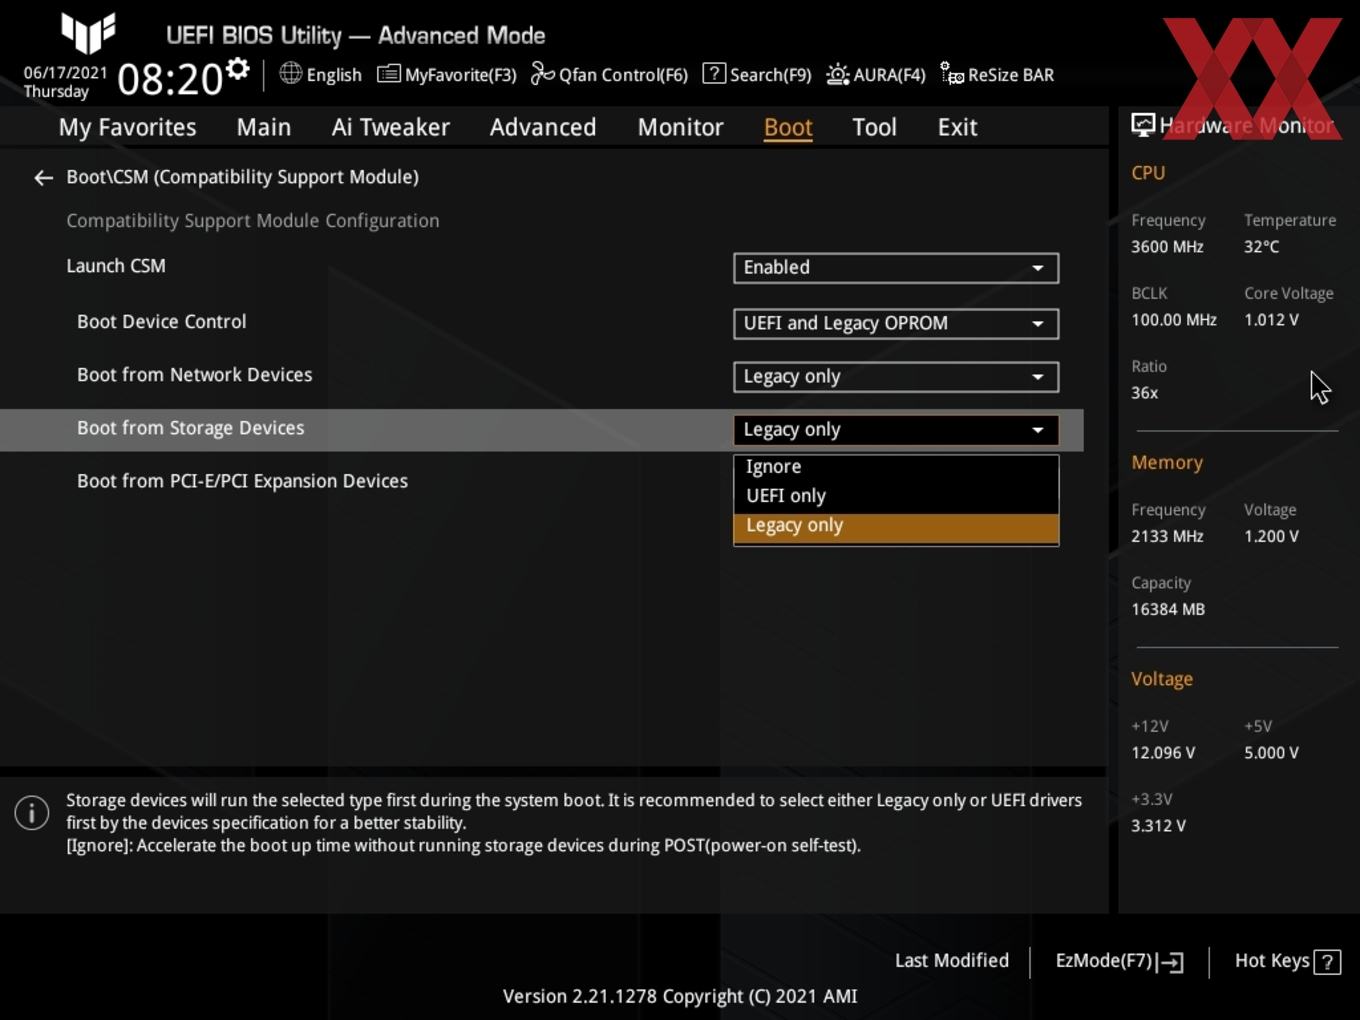This screenshot has width=1360, height=1020.
Task: Select Launch CSM setting label
Action: pyautogui.click(x=116, y=266)
